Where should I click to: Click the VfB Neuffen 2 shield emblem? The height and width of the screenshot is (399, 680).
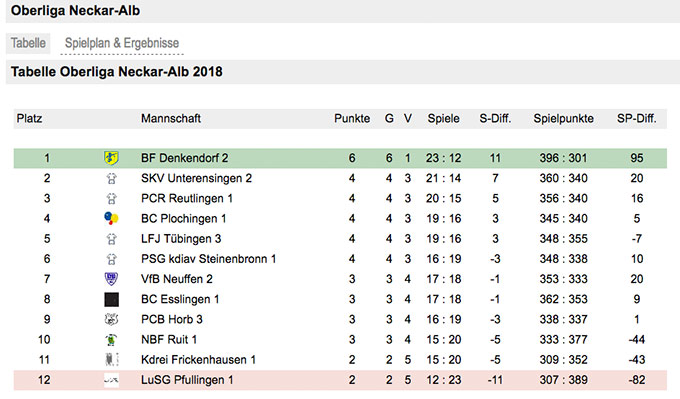pos(111,279)
